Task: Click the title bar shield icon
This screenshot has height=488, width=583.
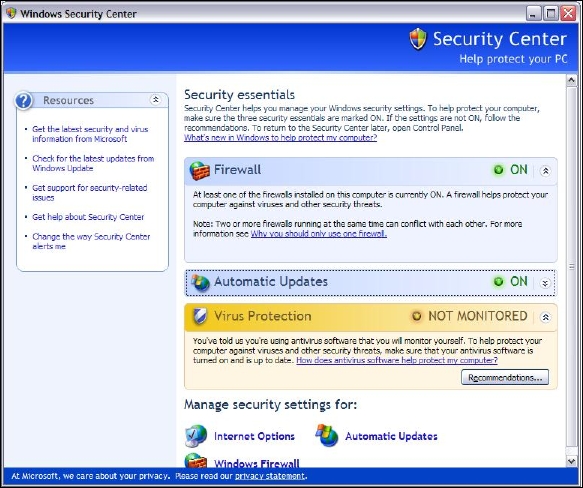Action: pyautogui.click(x=11, y=13)
